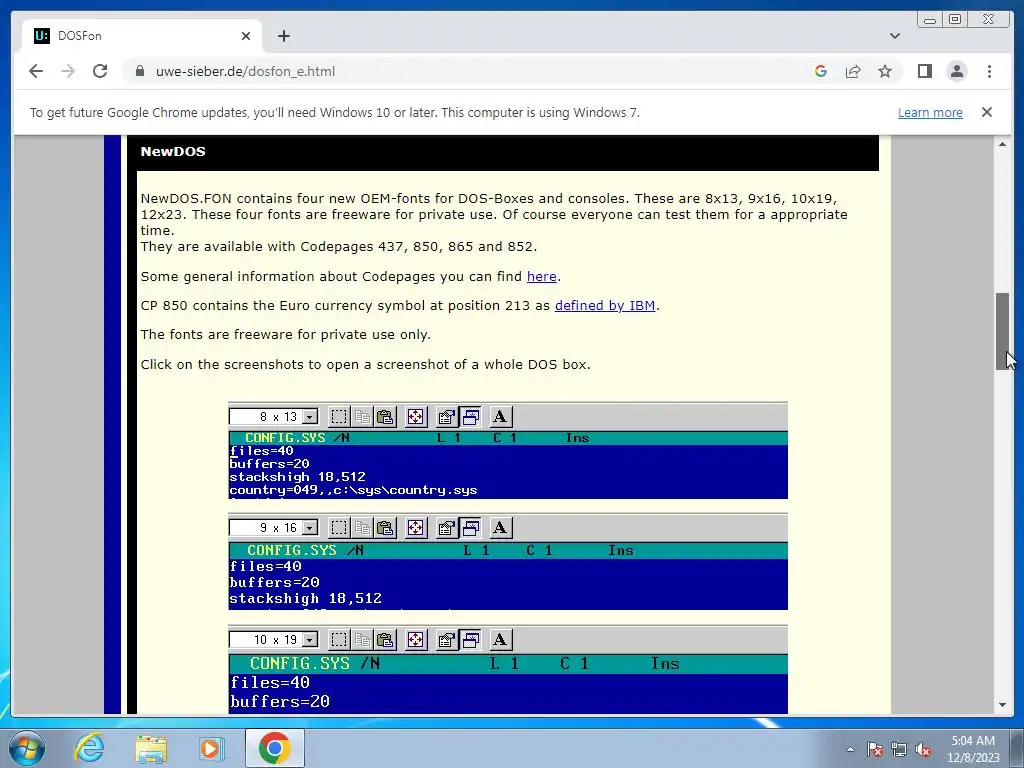Click the Mark icon in 8 x 13 toolbar
This screenshot has width=1024, height=768.
(339, 417)
